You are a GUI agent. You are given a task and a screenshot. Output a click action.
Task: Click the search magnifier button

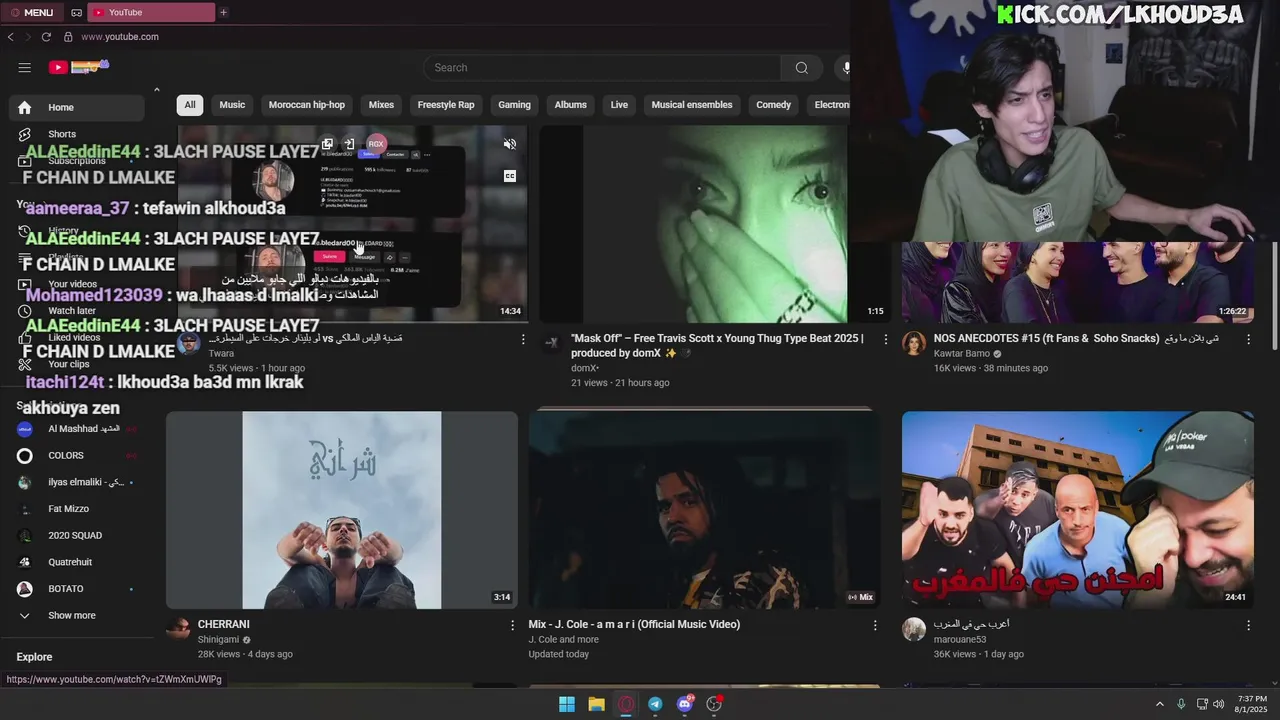click(x=801, y=68)
